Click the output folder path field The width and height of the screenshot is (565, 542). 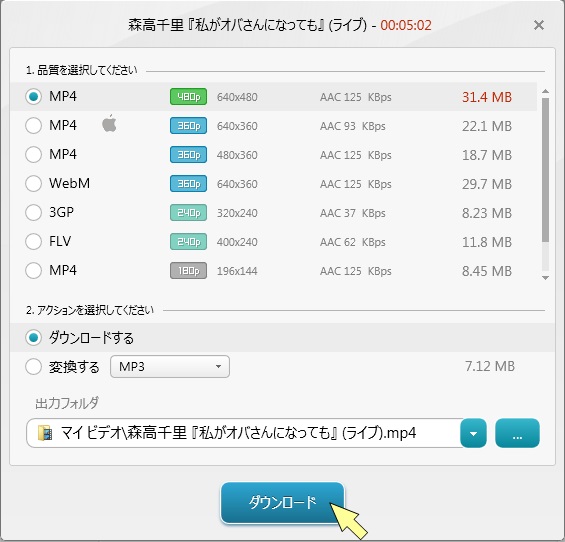point(244,433)
